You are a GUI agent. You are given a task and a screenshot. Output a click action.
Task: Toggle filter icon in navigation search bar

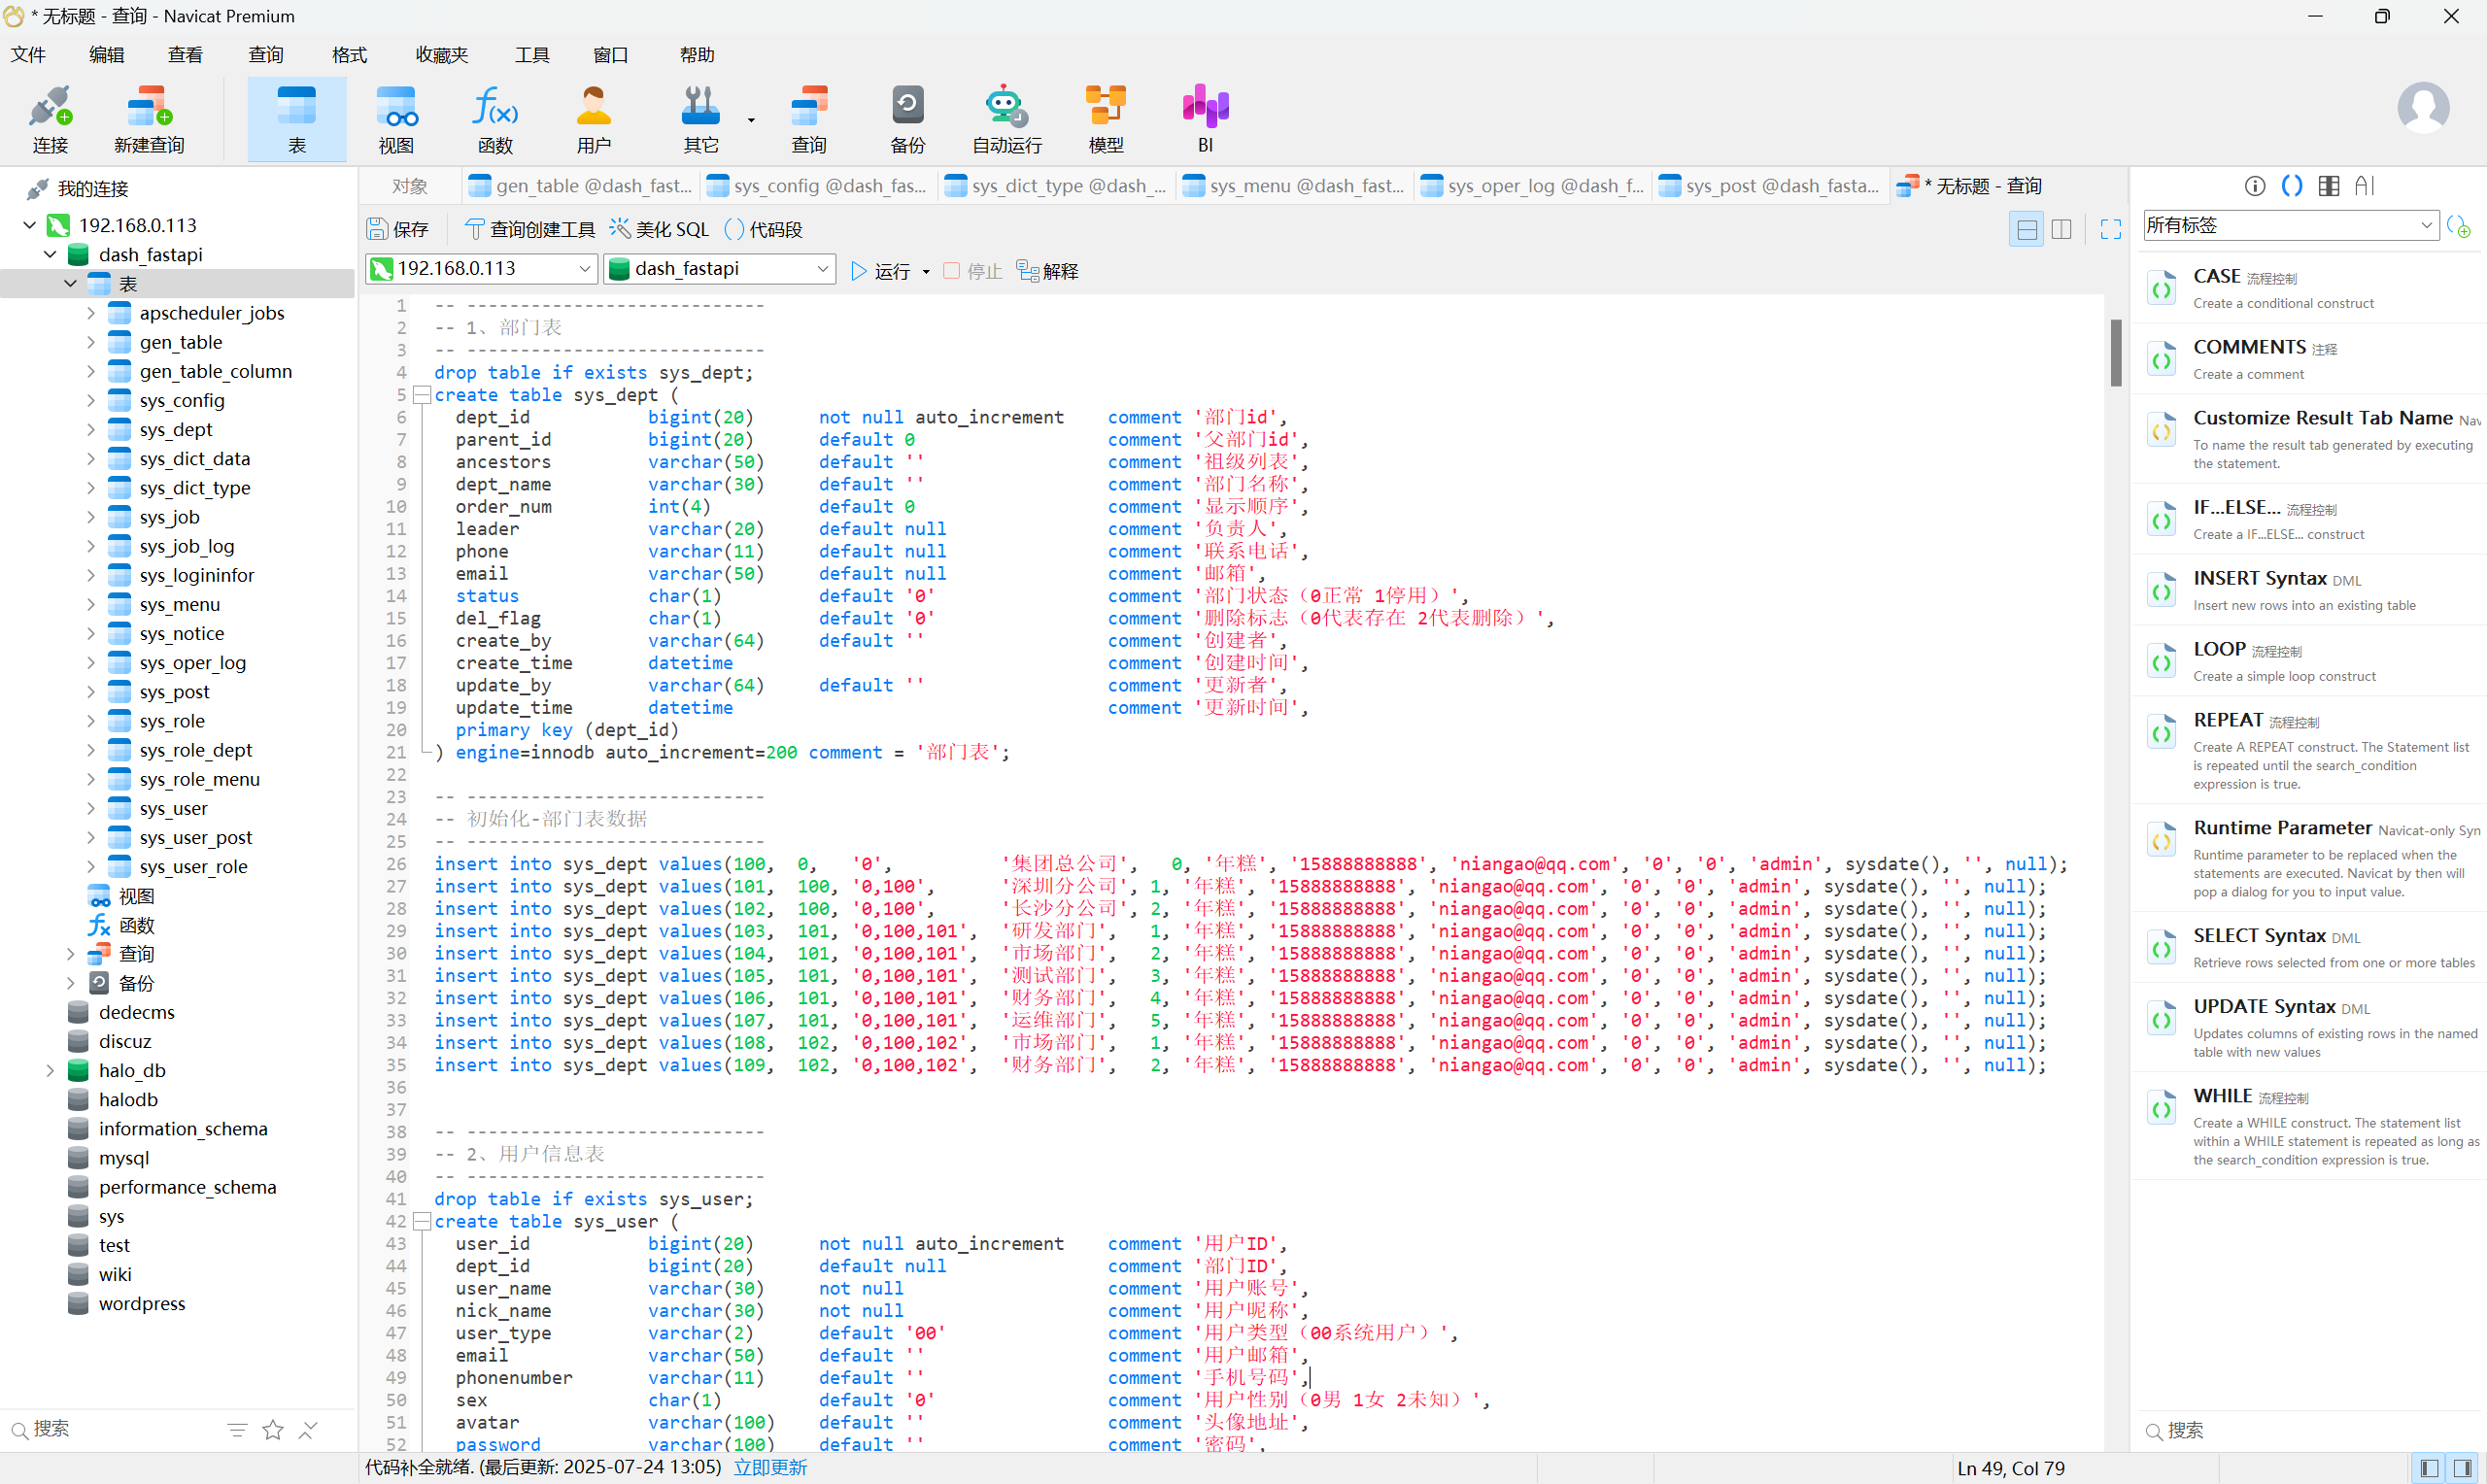click(237, 1430)
